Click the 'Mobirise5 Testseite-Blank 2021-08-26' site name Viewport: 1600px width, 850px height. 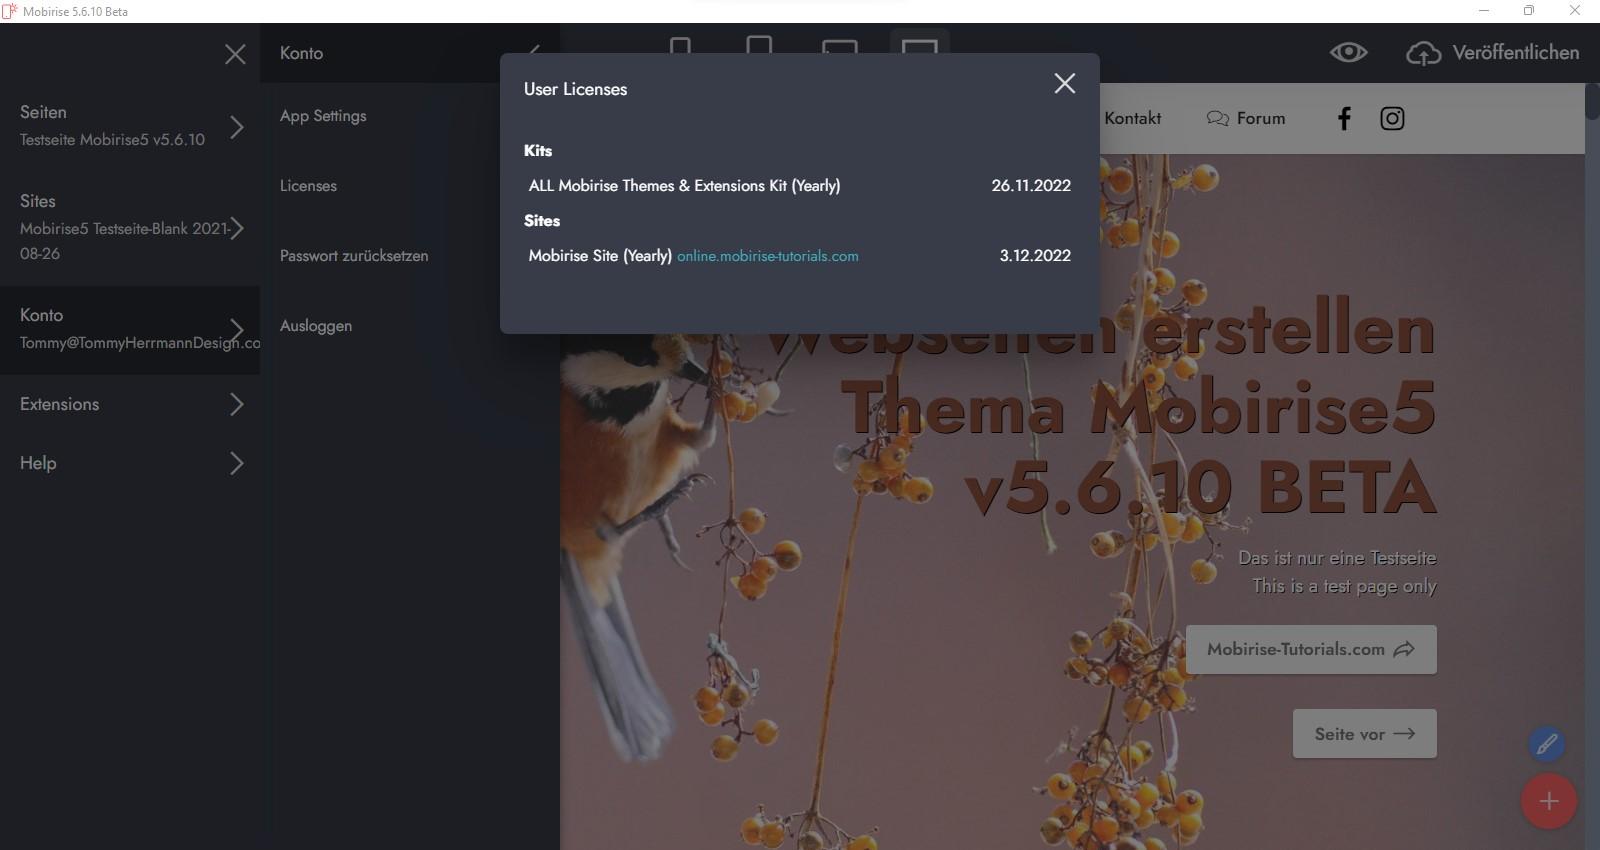click(x=125, y=241)
